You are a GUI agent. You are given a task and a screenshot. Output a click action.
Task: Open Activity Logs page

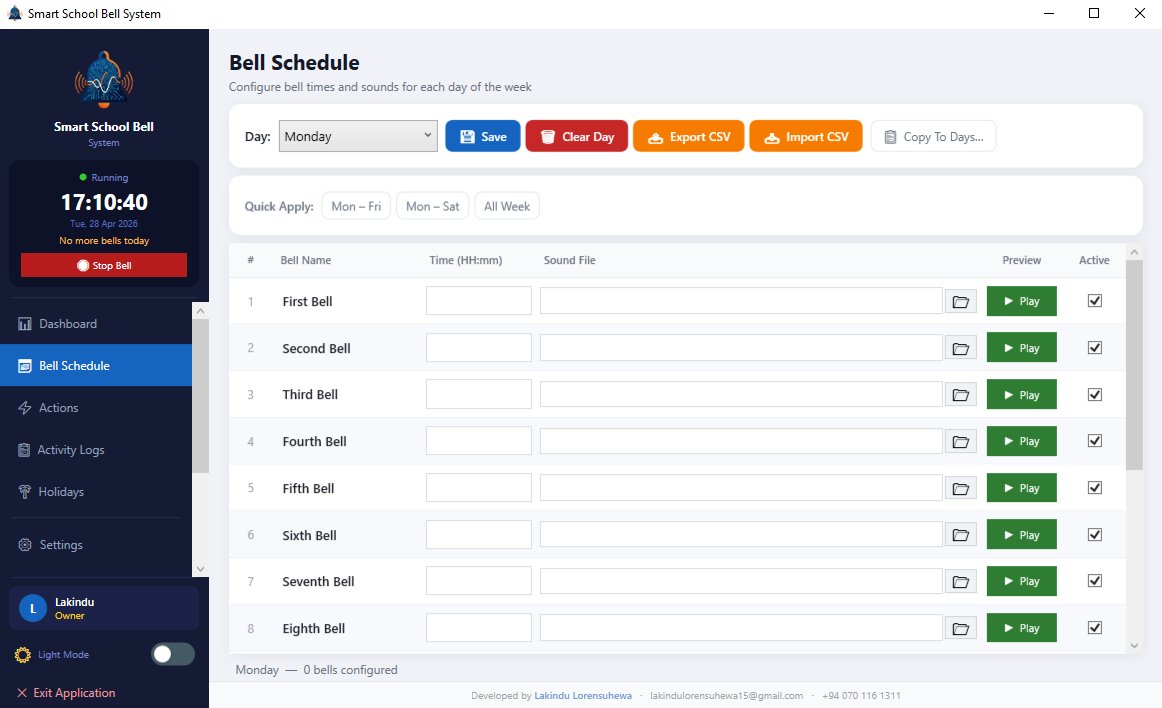(x=96, y=450)
